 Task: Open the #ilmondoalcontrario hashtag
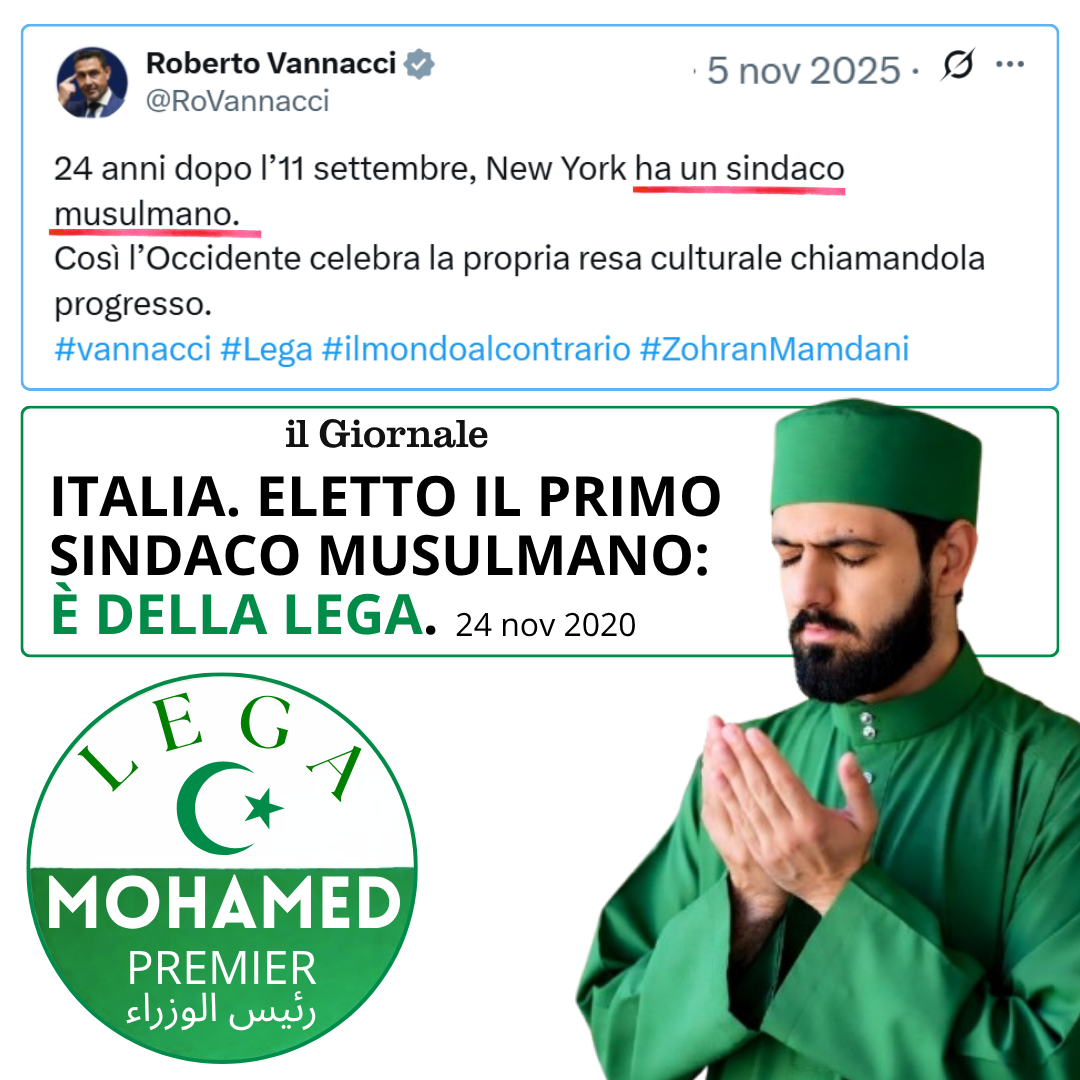(x=476, y=349)
